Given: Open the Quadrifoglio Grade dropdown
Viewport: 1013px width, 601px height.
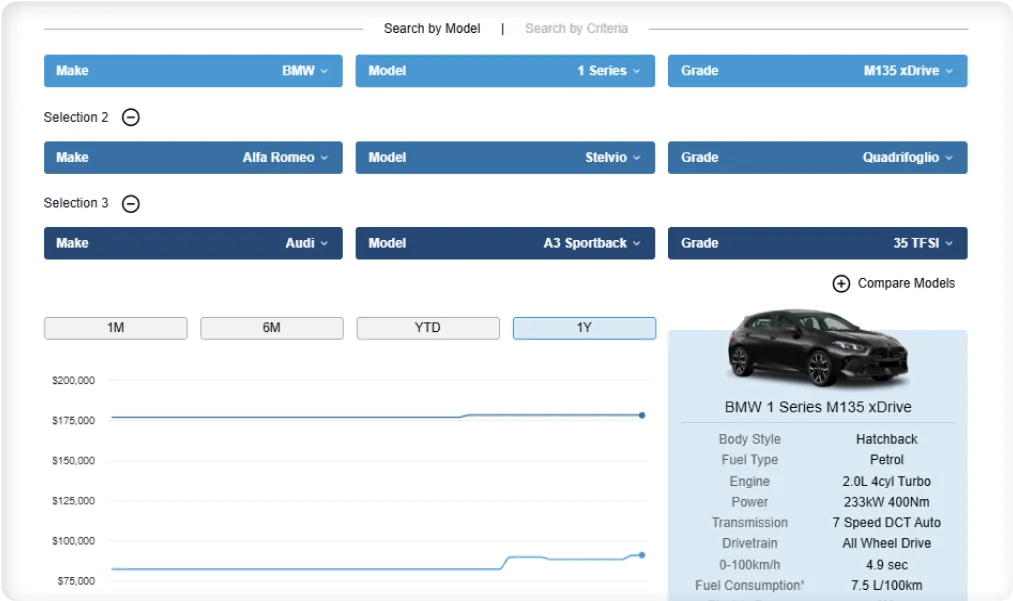Looking at the screenshot, I should tap(817, 158).
